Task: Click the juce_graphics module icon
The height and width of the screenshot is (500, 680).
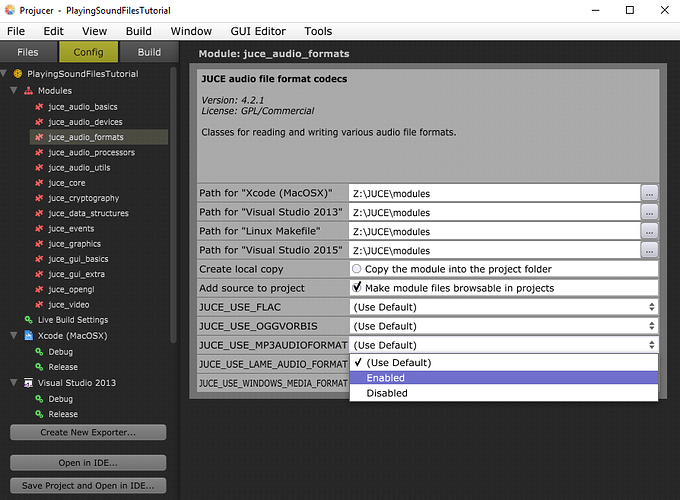Action: click(x=39, y=243)
